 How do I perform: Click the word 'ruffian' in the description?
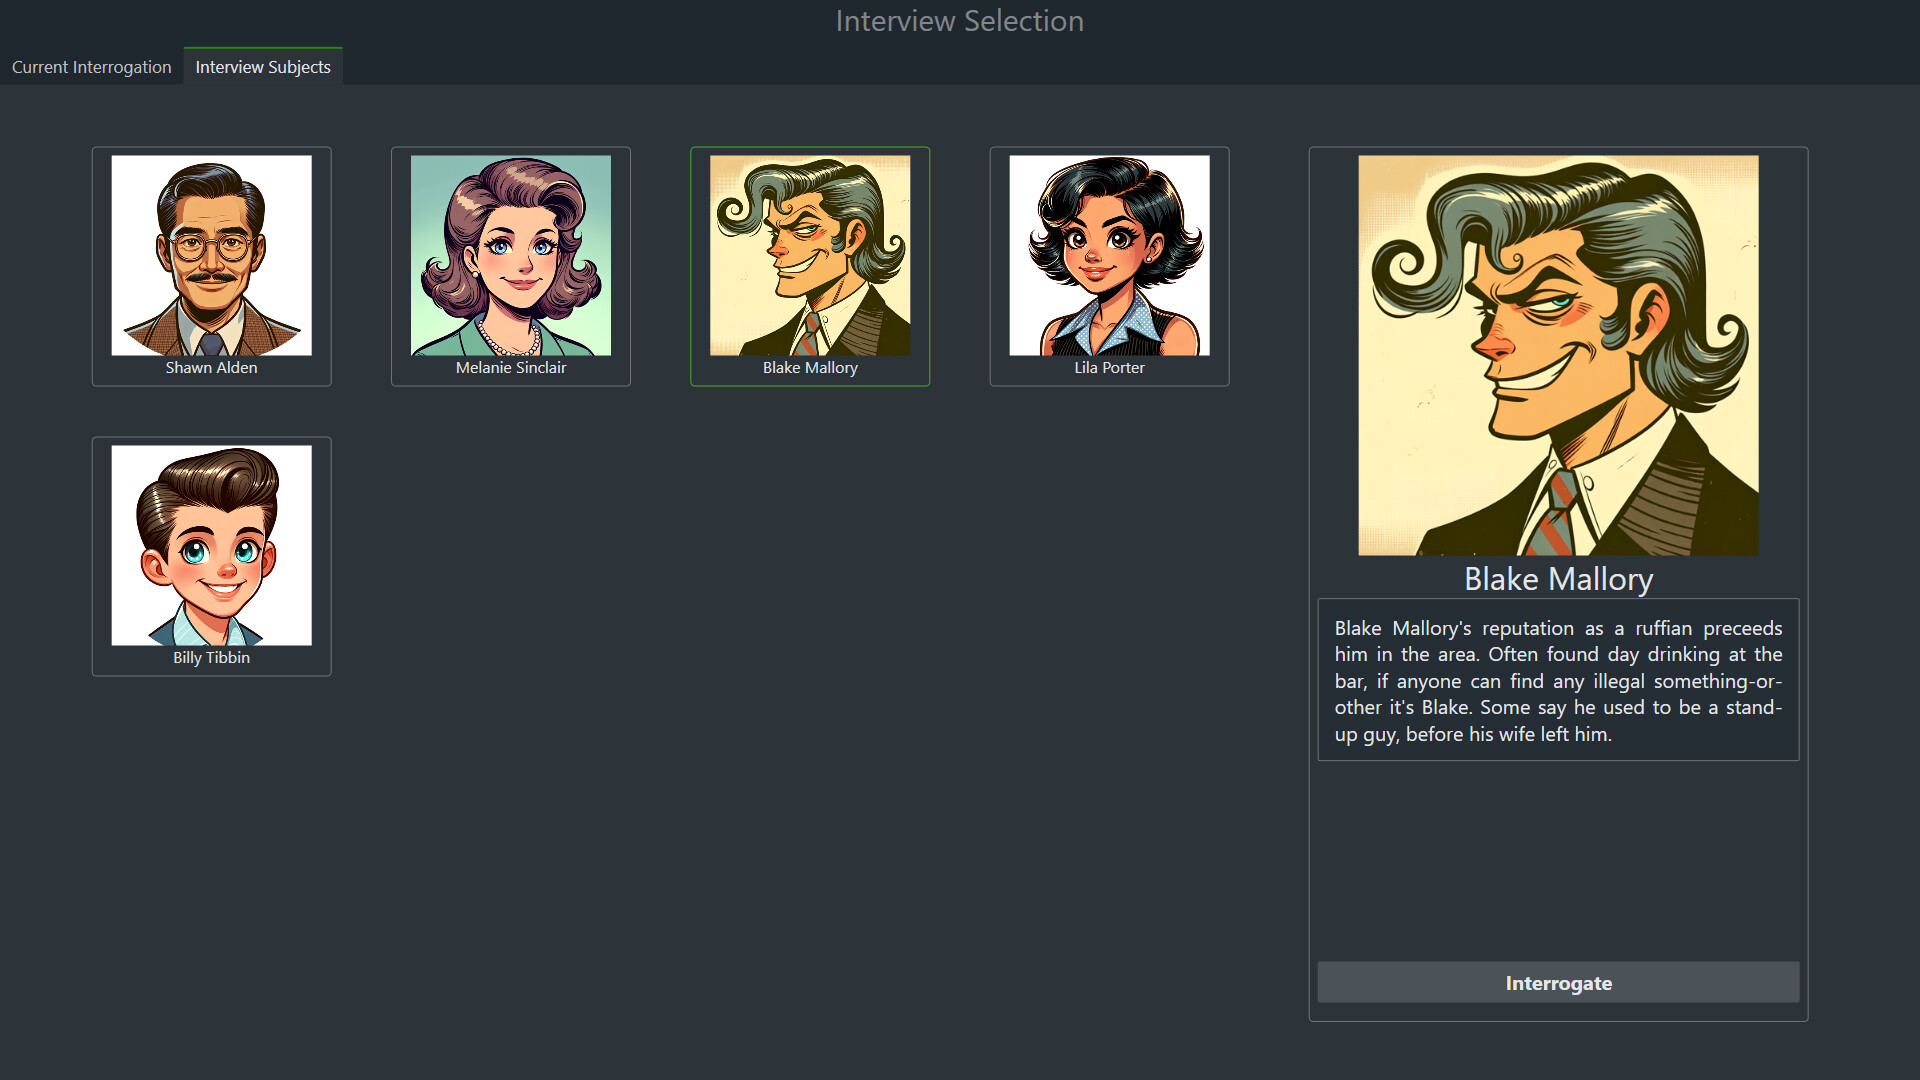1663,628
